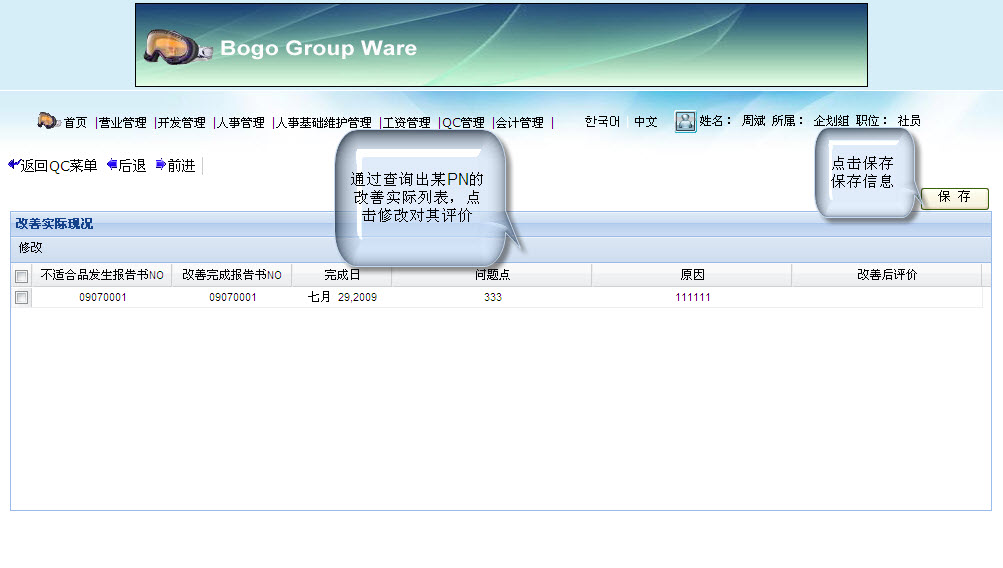Click the home icon beside 首页
The height and width of the screenshot is (568, 1003).
(x=48, y=121)
